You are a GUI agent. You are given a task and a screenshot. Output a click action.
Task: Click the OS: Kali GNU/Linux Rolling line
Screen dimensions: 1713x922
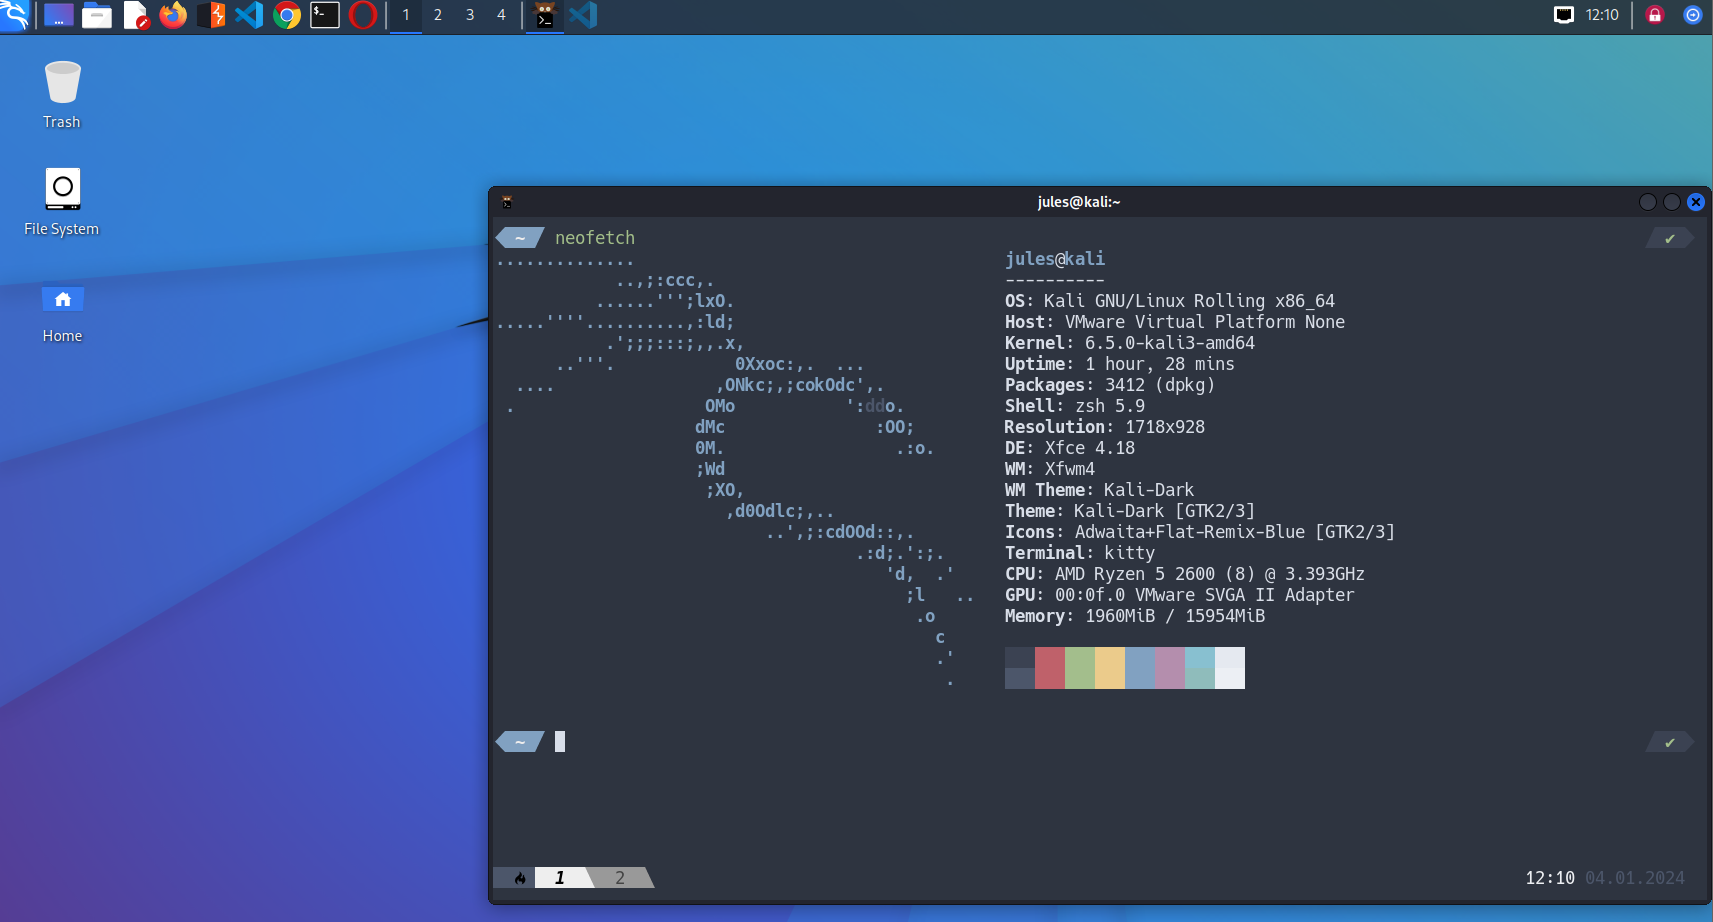coord(1170,301)
